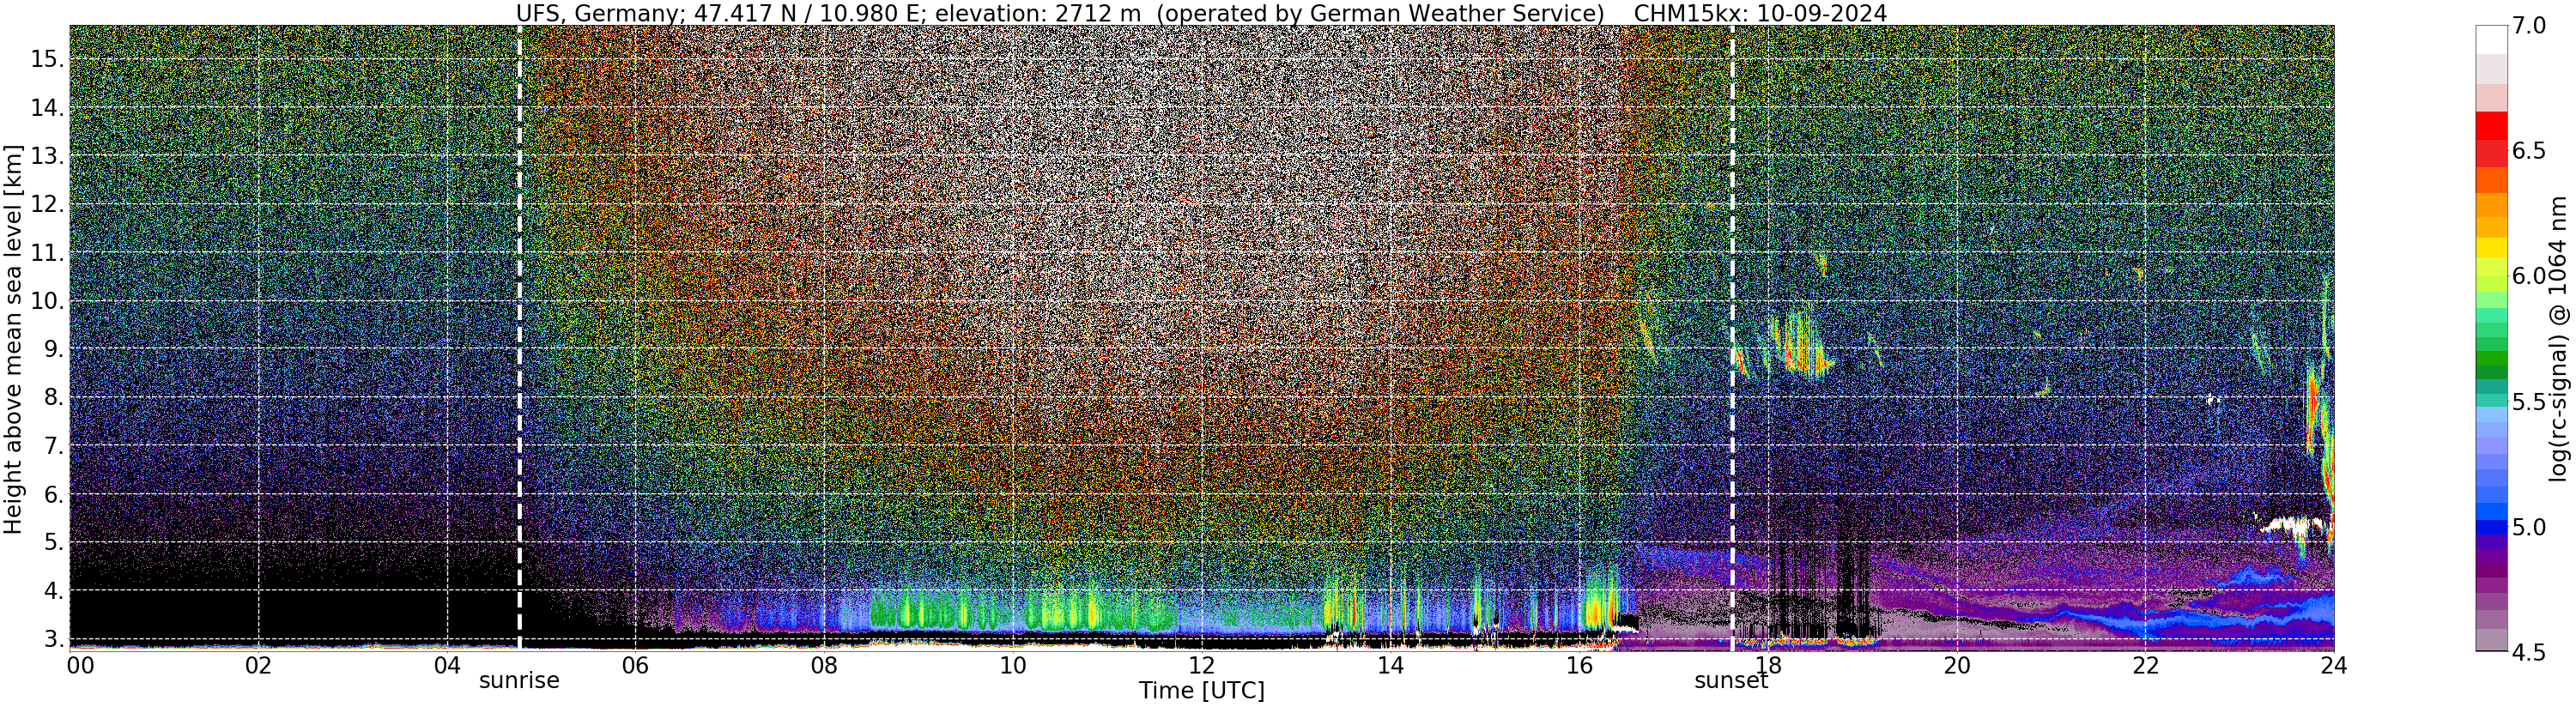Image resolution: width=2576 pixels, height=707 pixels.
Task: Click the '6.' height tick label
Action: coord(52,495)
